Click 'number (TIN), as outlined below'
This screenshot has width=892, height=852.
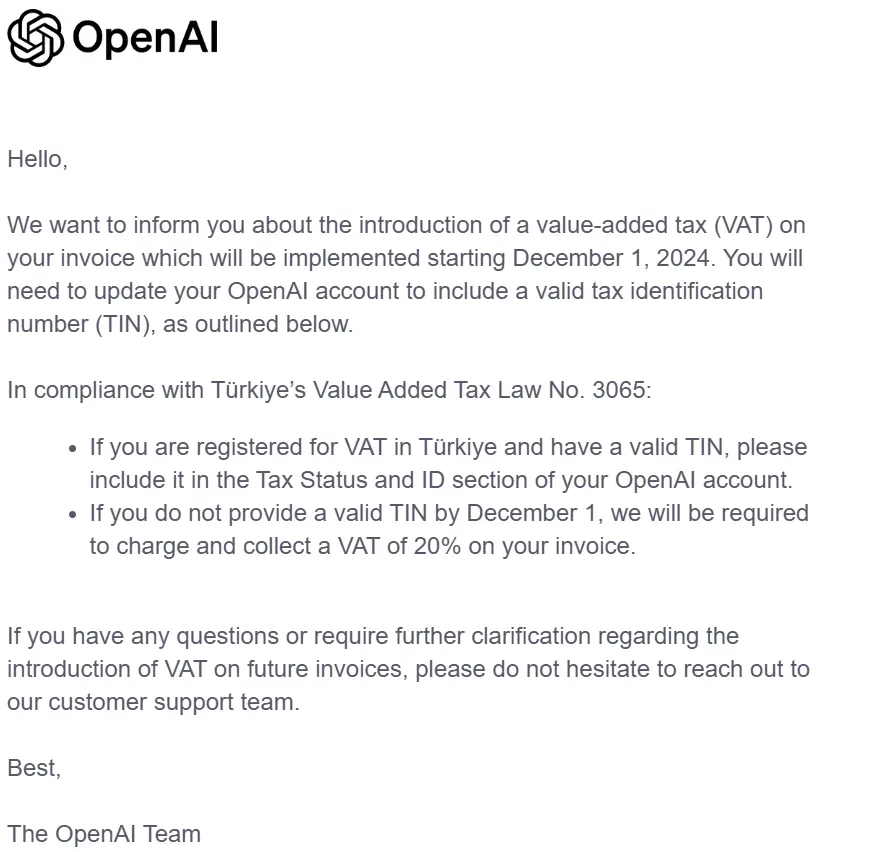click(x=179, y=325)
